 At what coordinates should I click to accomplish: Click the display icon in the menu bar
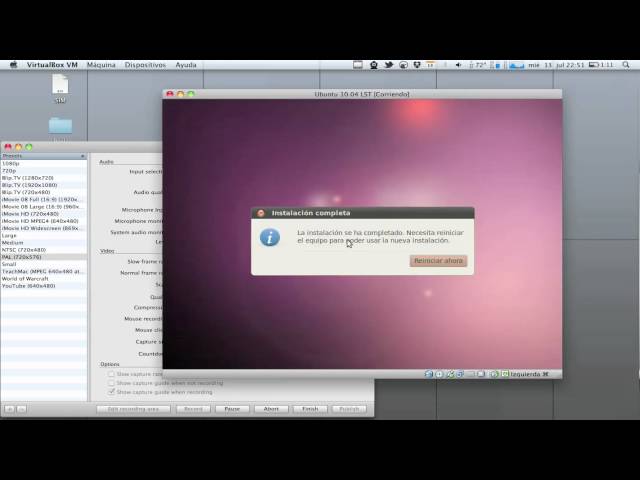(358, 65)
